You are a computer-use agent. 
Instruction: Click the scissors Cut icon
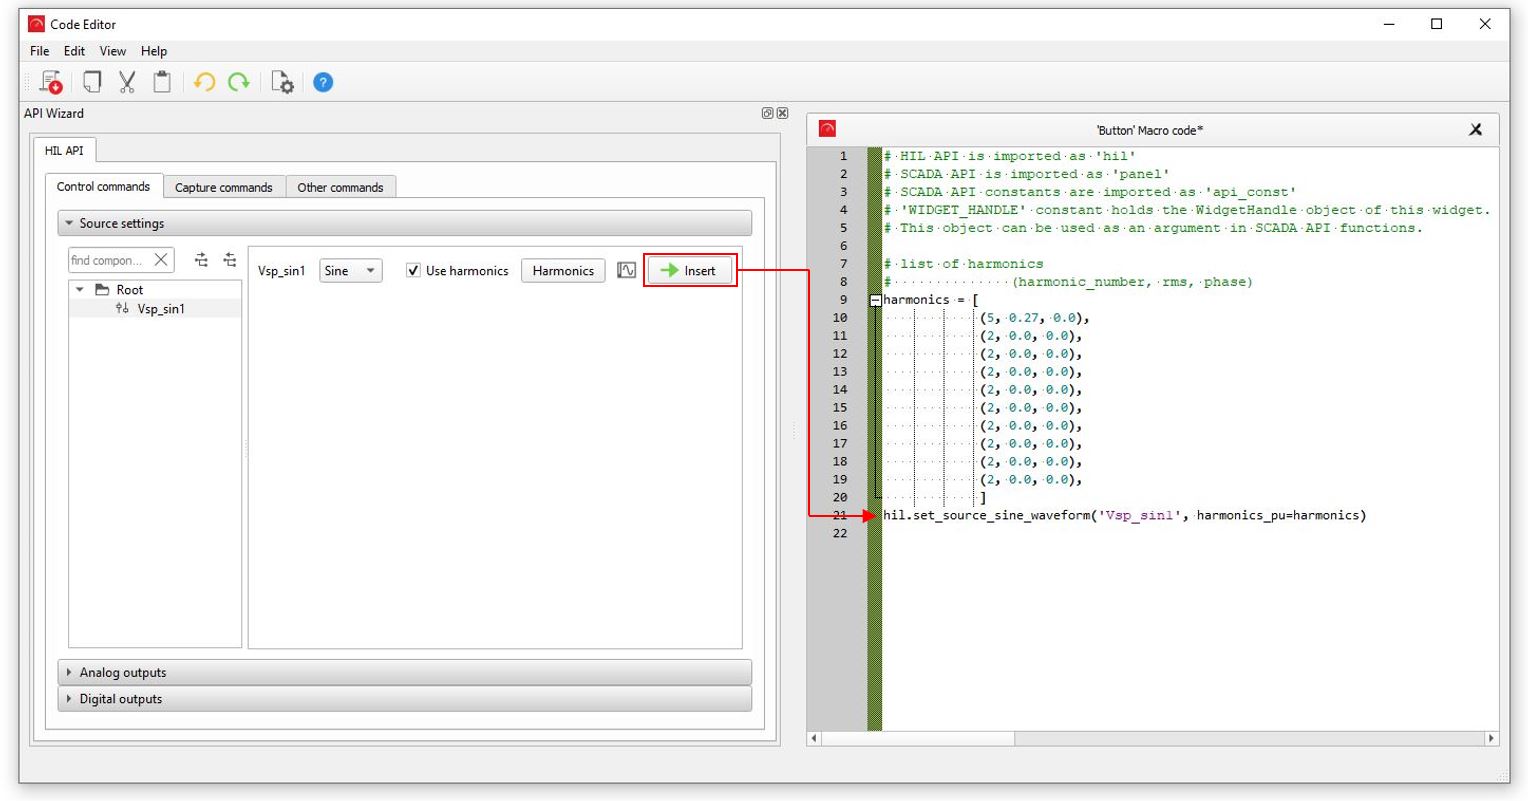(127, 82)
